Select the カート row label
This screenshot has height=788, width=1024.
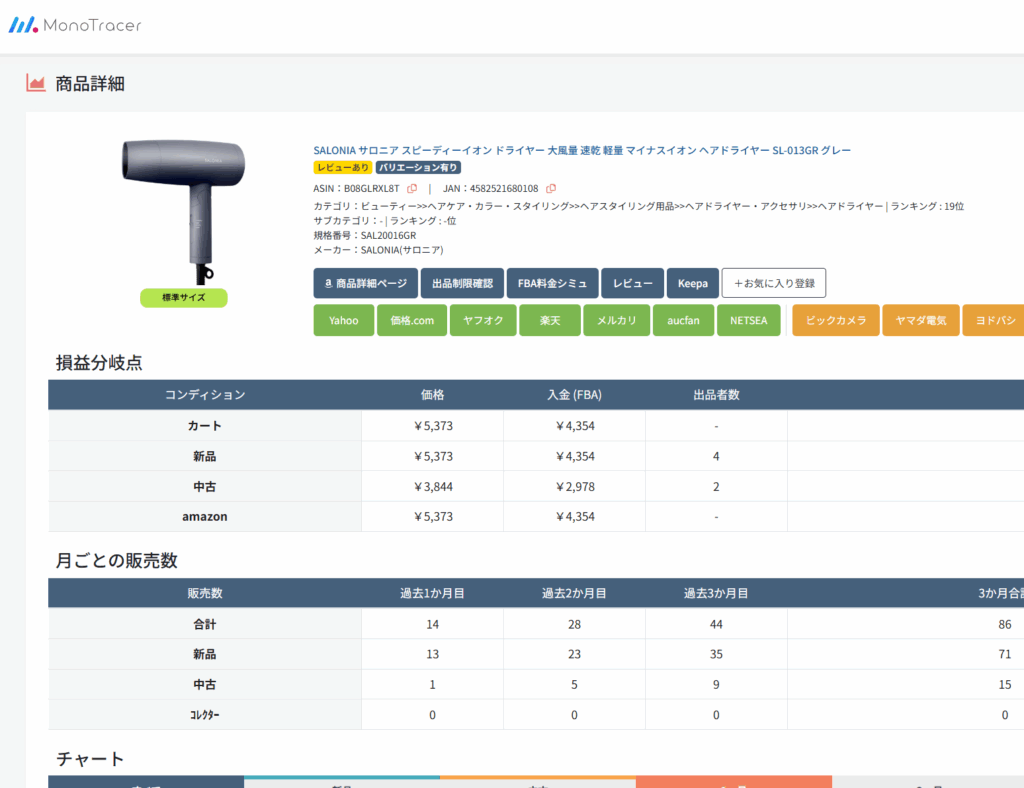[205, 426]
